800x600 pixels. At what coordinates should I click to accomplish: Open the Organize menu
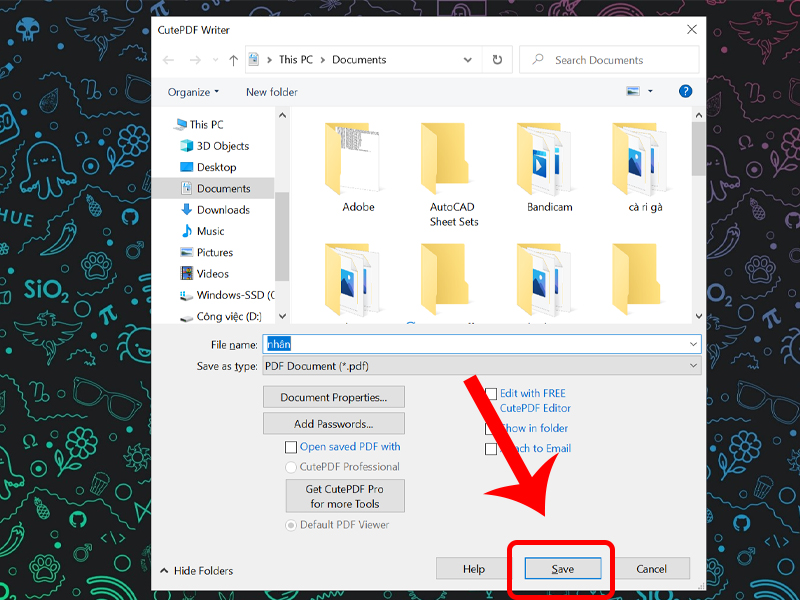(193, 91)
